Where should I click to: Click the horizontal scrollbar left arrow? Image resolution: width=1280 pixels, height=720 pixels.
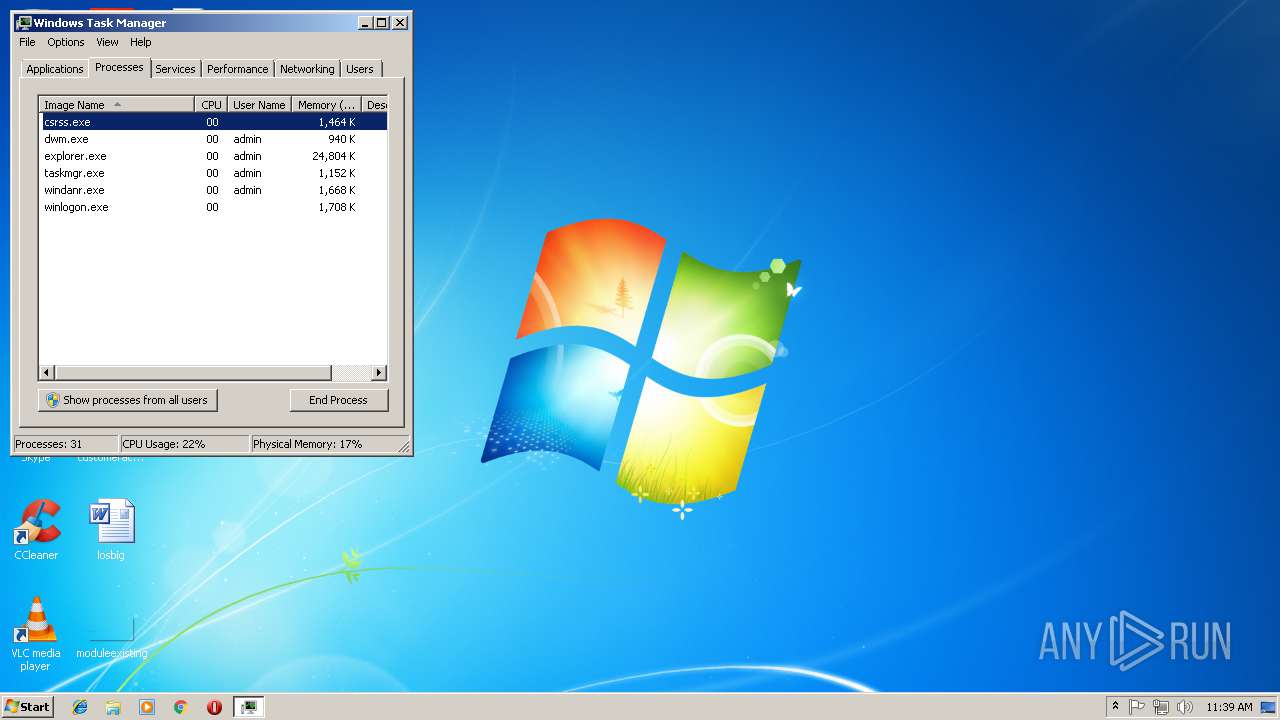click(x=47, y=373)
